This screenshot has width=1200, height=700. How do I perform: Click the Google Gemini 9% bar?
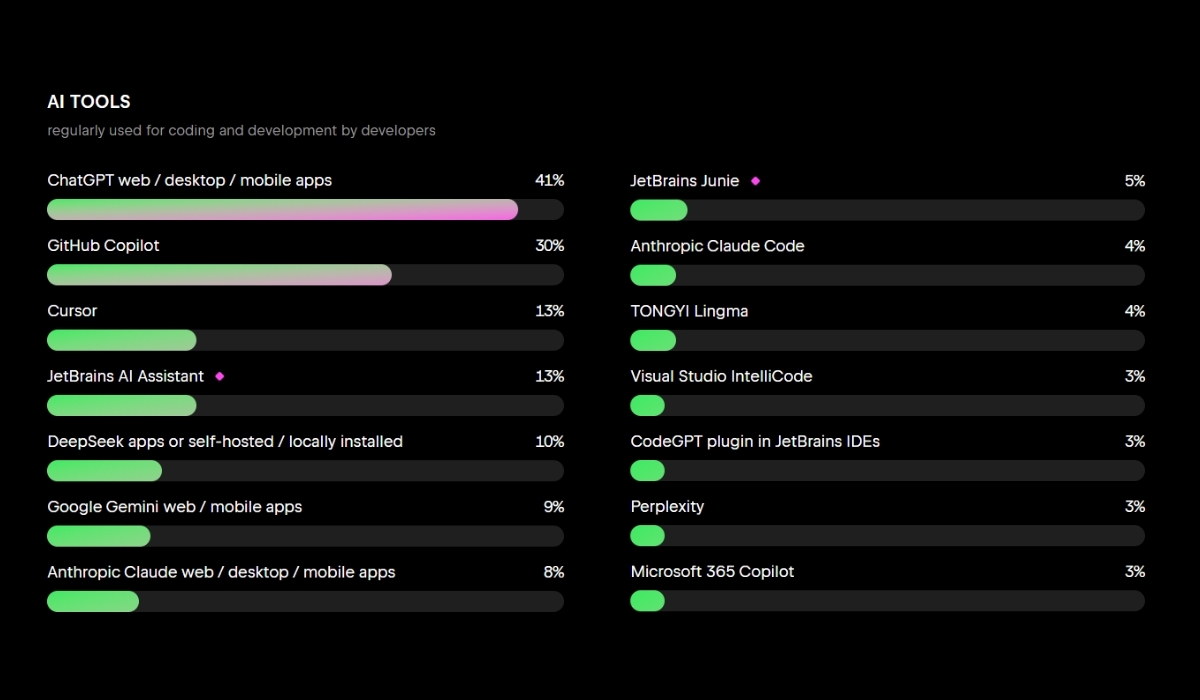tap(305, 536)
